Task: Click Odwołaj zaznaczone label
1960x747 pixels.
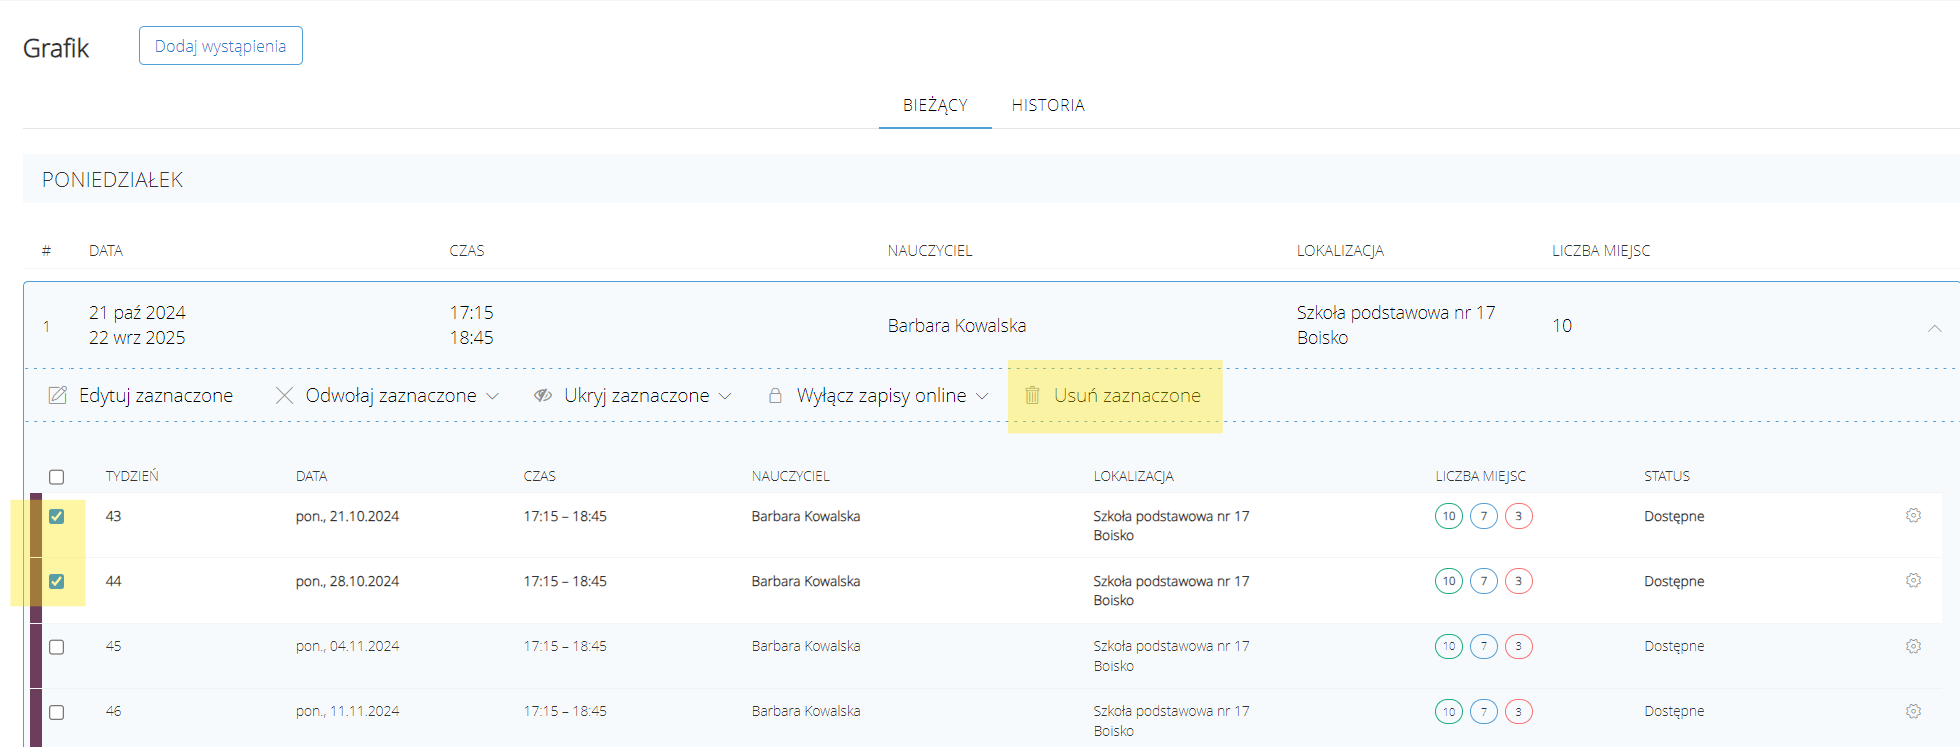Action: point(391,395)
